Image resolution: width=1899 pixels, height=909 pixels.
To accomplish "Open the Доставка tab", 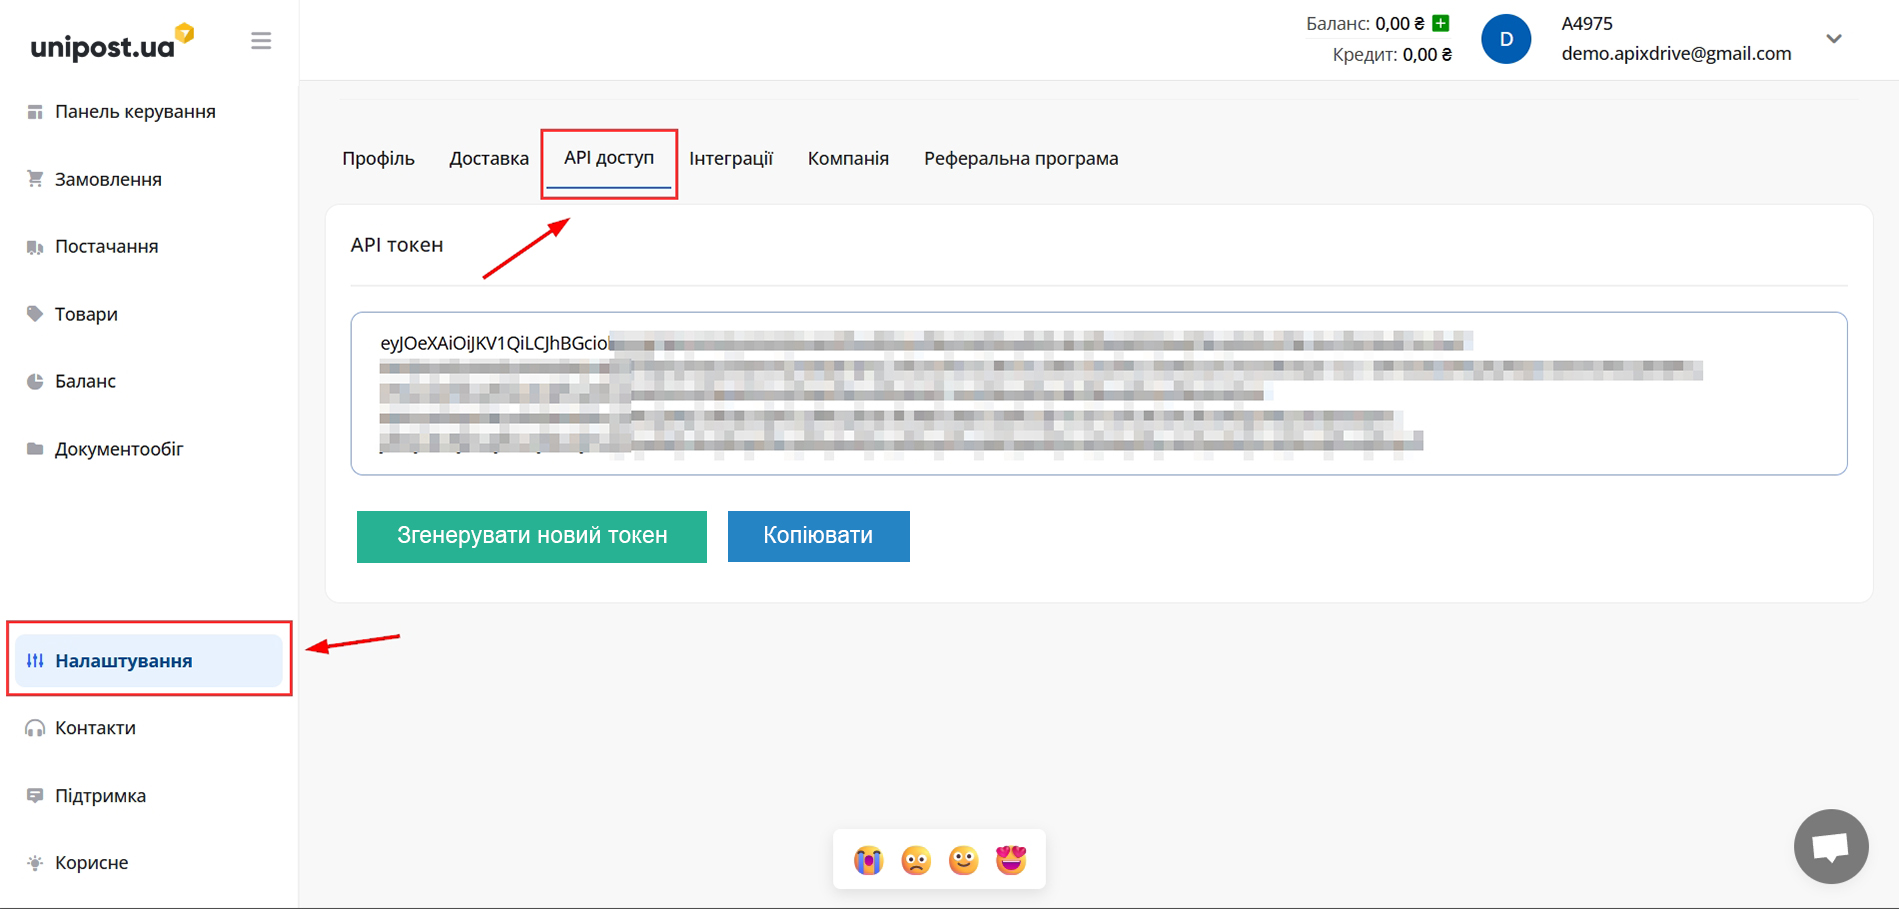I will point(489,159).
